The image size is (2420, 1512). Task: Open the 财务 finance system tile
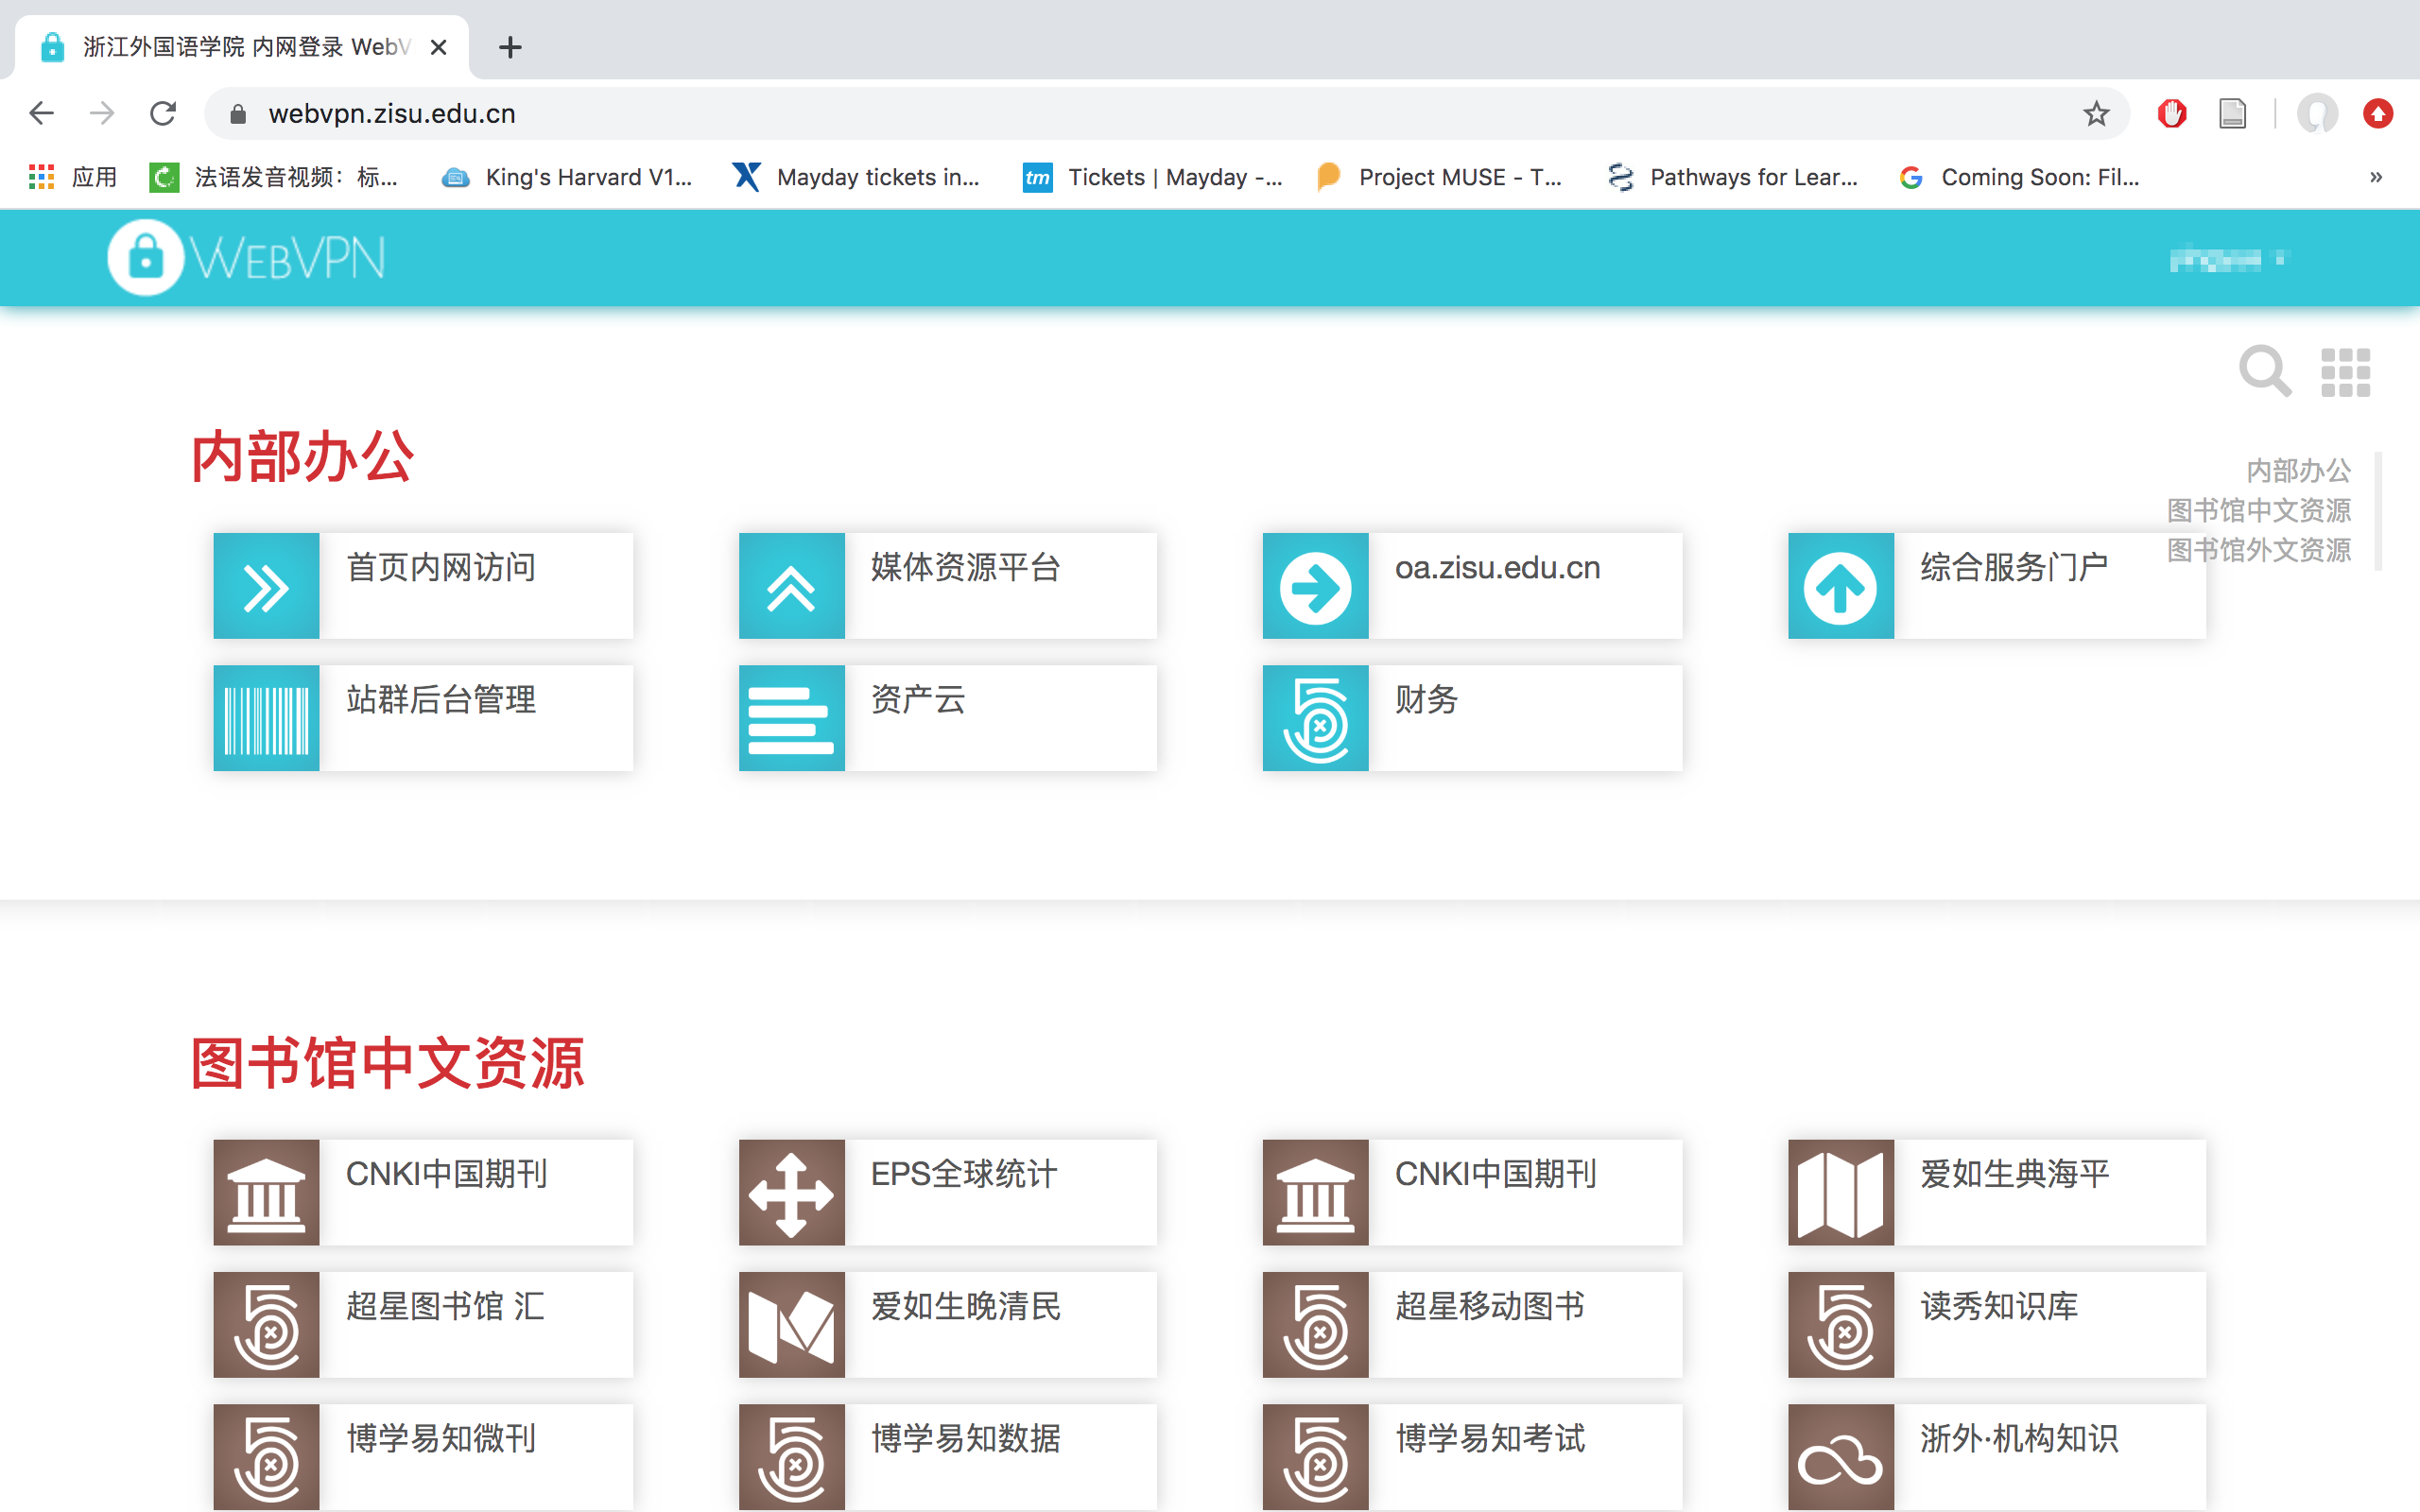[1471, 717]
